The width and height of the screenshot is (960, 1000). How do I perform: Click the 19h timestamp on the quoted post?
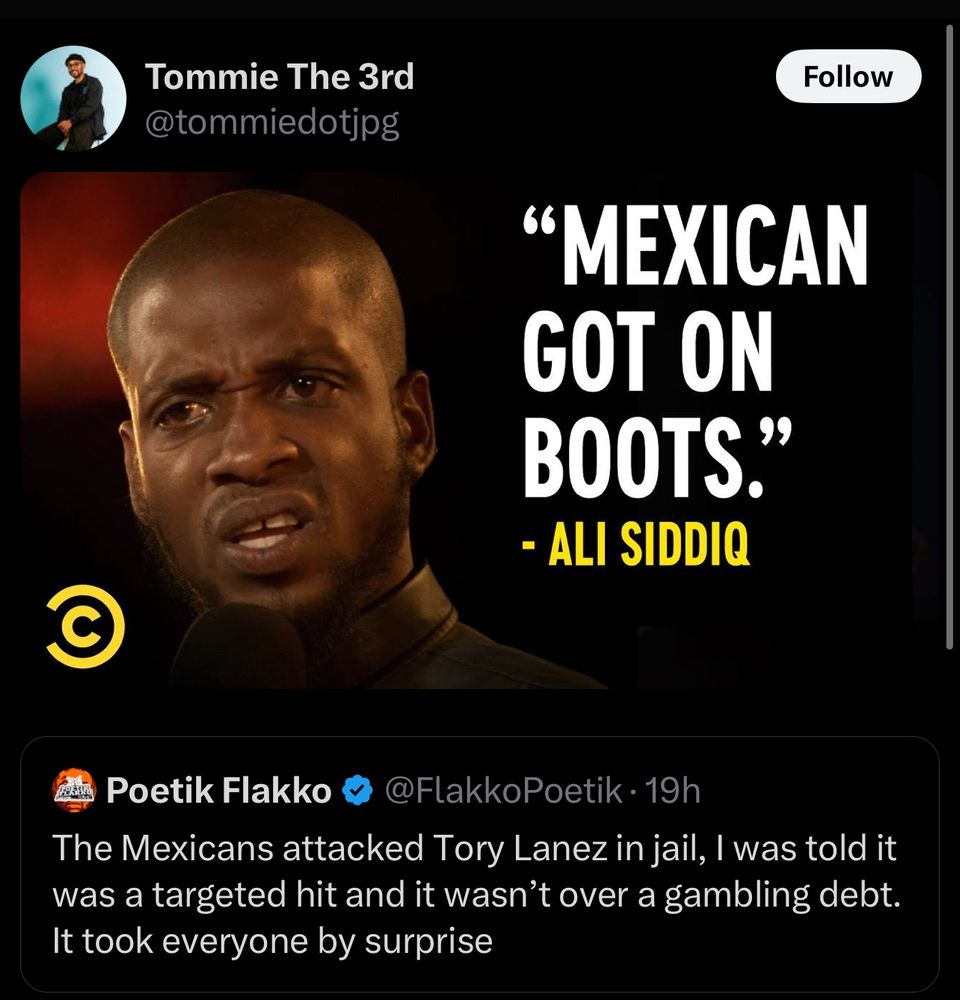pos(672,791)
